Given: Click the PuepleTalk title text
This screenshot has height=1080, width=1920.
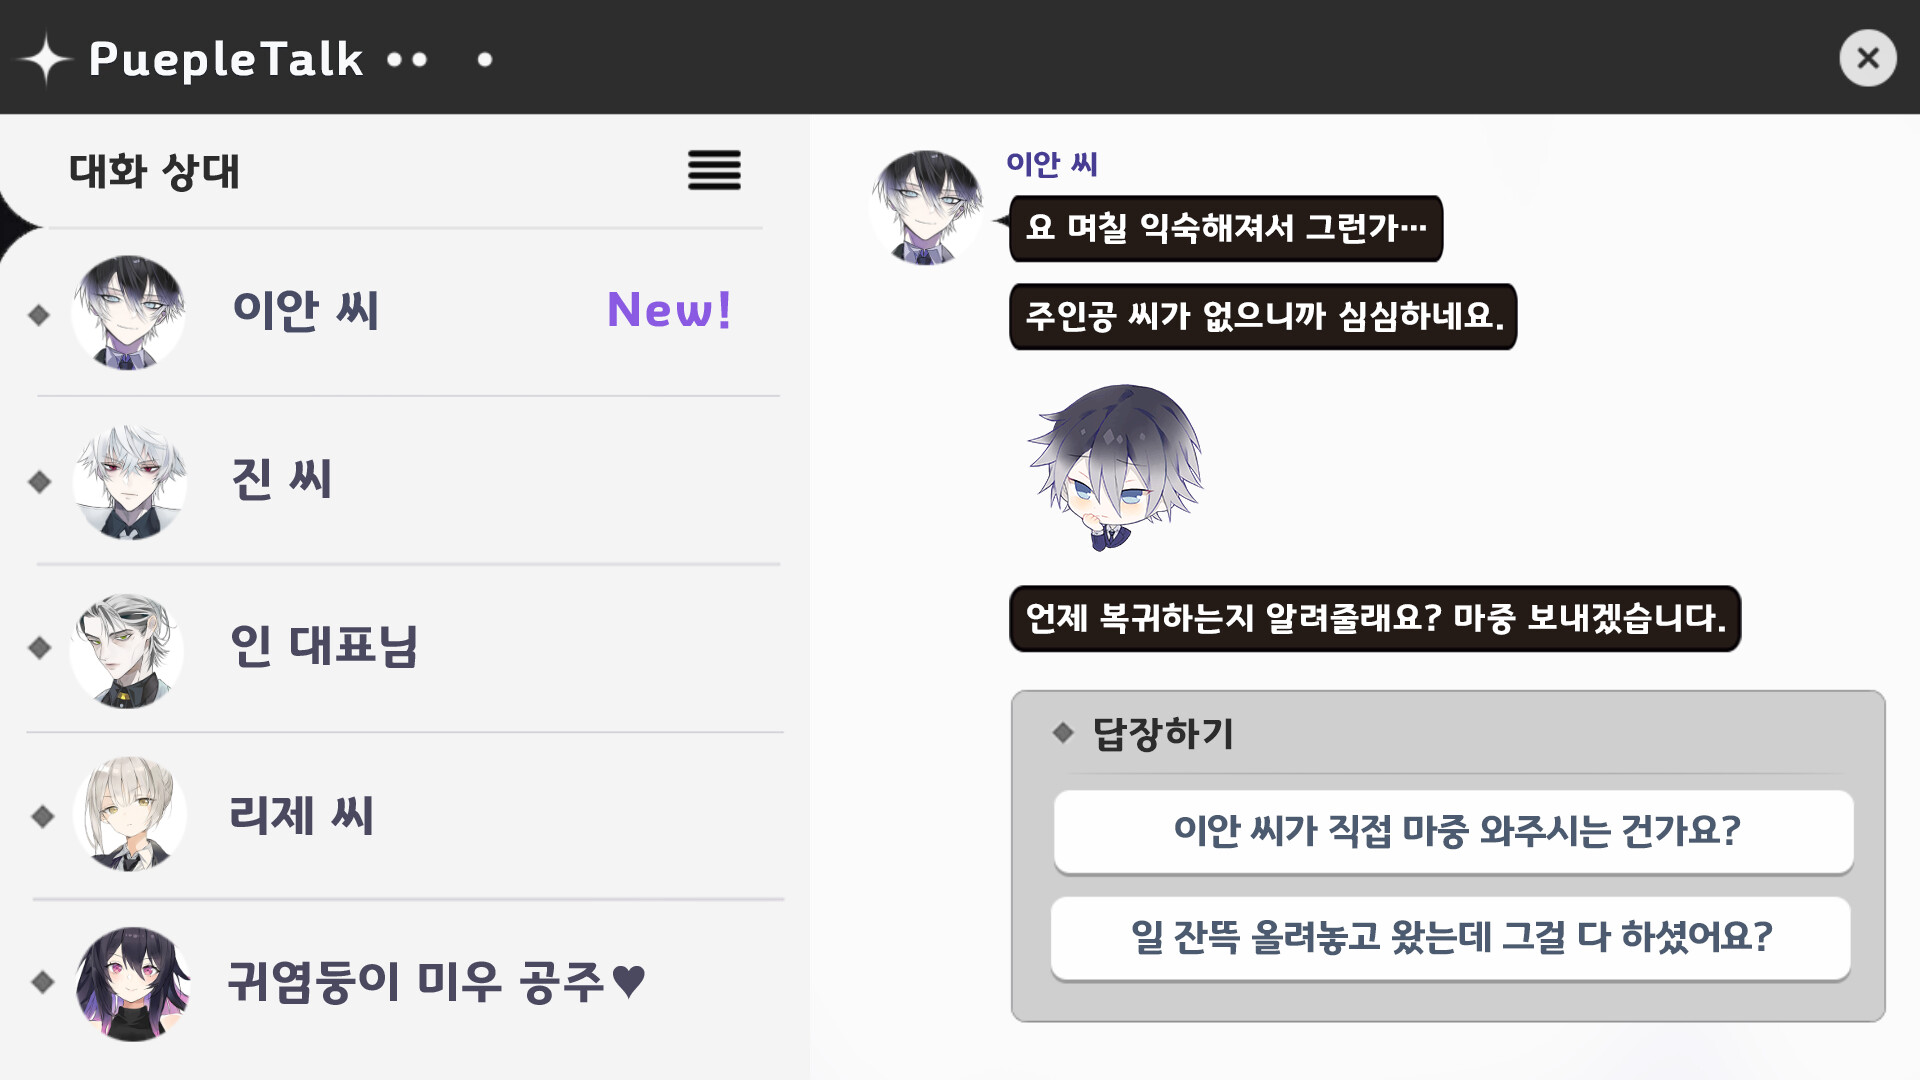Looking at the screenshot, I should (226, 59).
